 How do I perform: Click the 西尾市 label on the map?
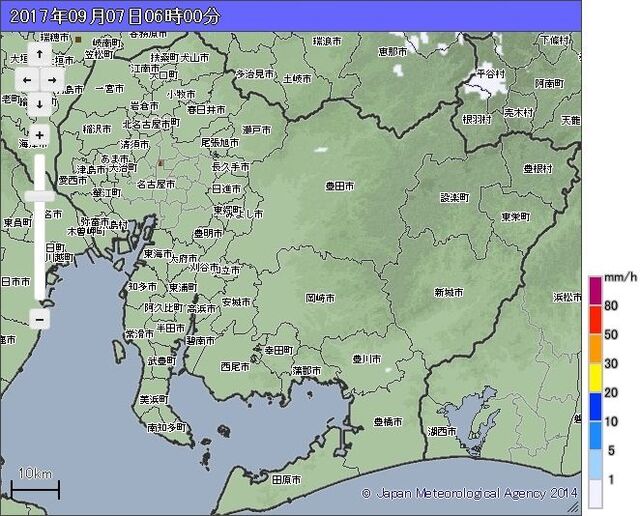click(235, 367)
